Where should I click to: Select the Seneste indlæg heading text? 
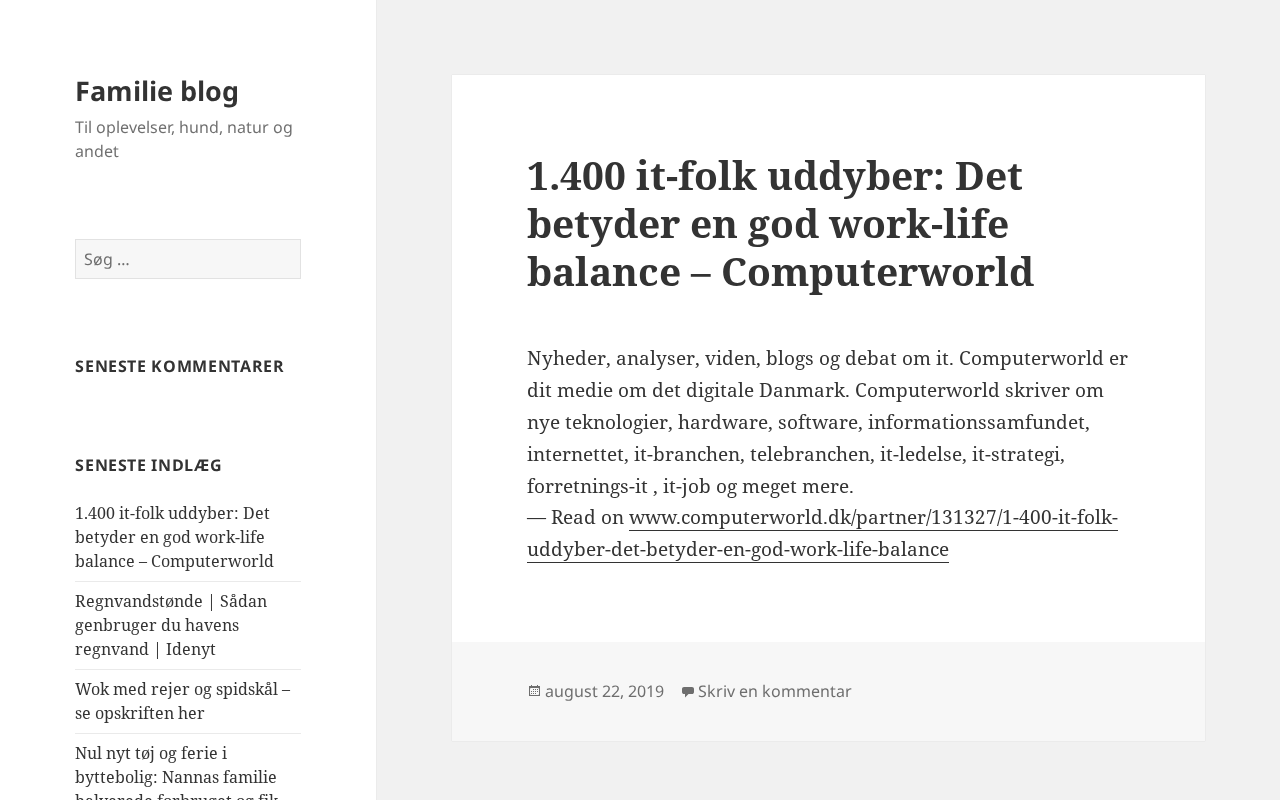(149, 465)
